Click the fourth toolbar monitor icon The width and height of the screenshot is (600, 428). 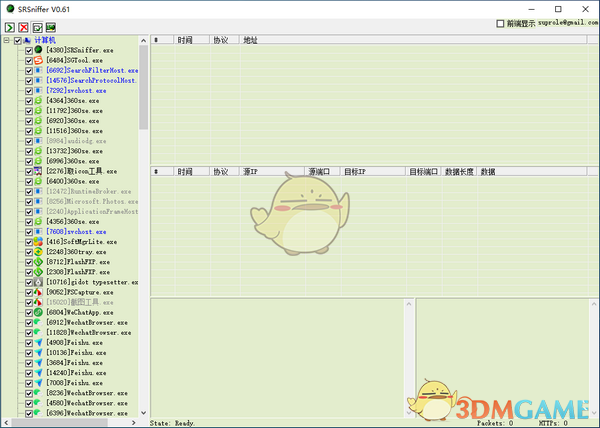tap(51, 28)
